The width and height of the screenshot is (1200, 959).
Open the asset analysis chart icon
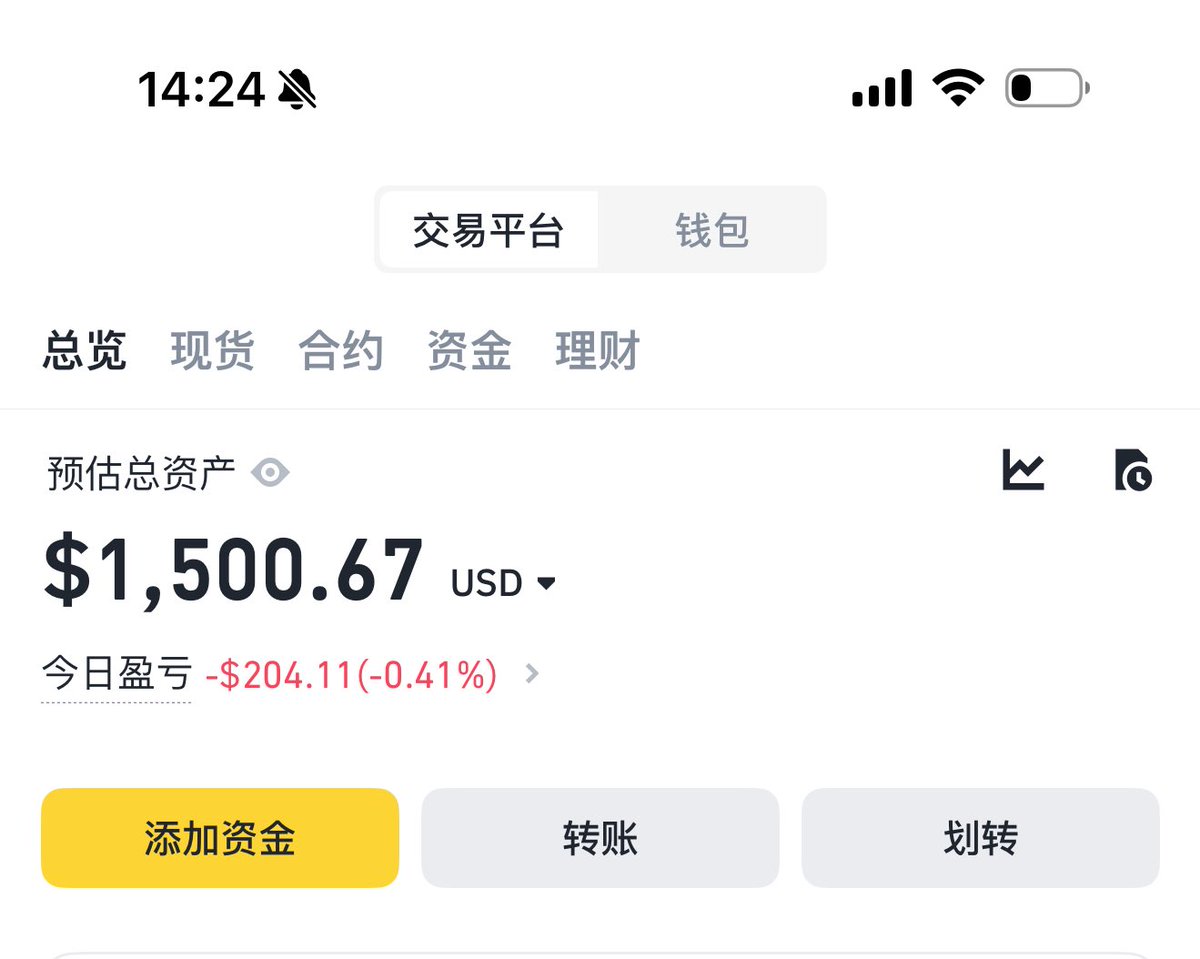pyautogui.click(x=1023, y=470)
